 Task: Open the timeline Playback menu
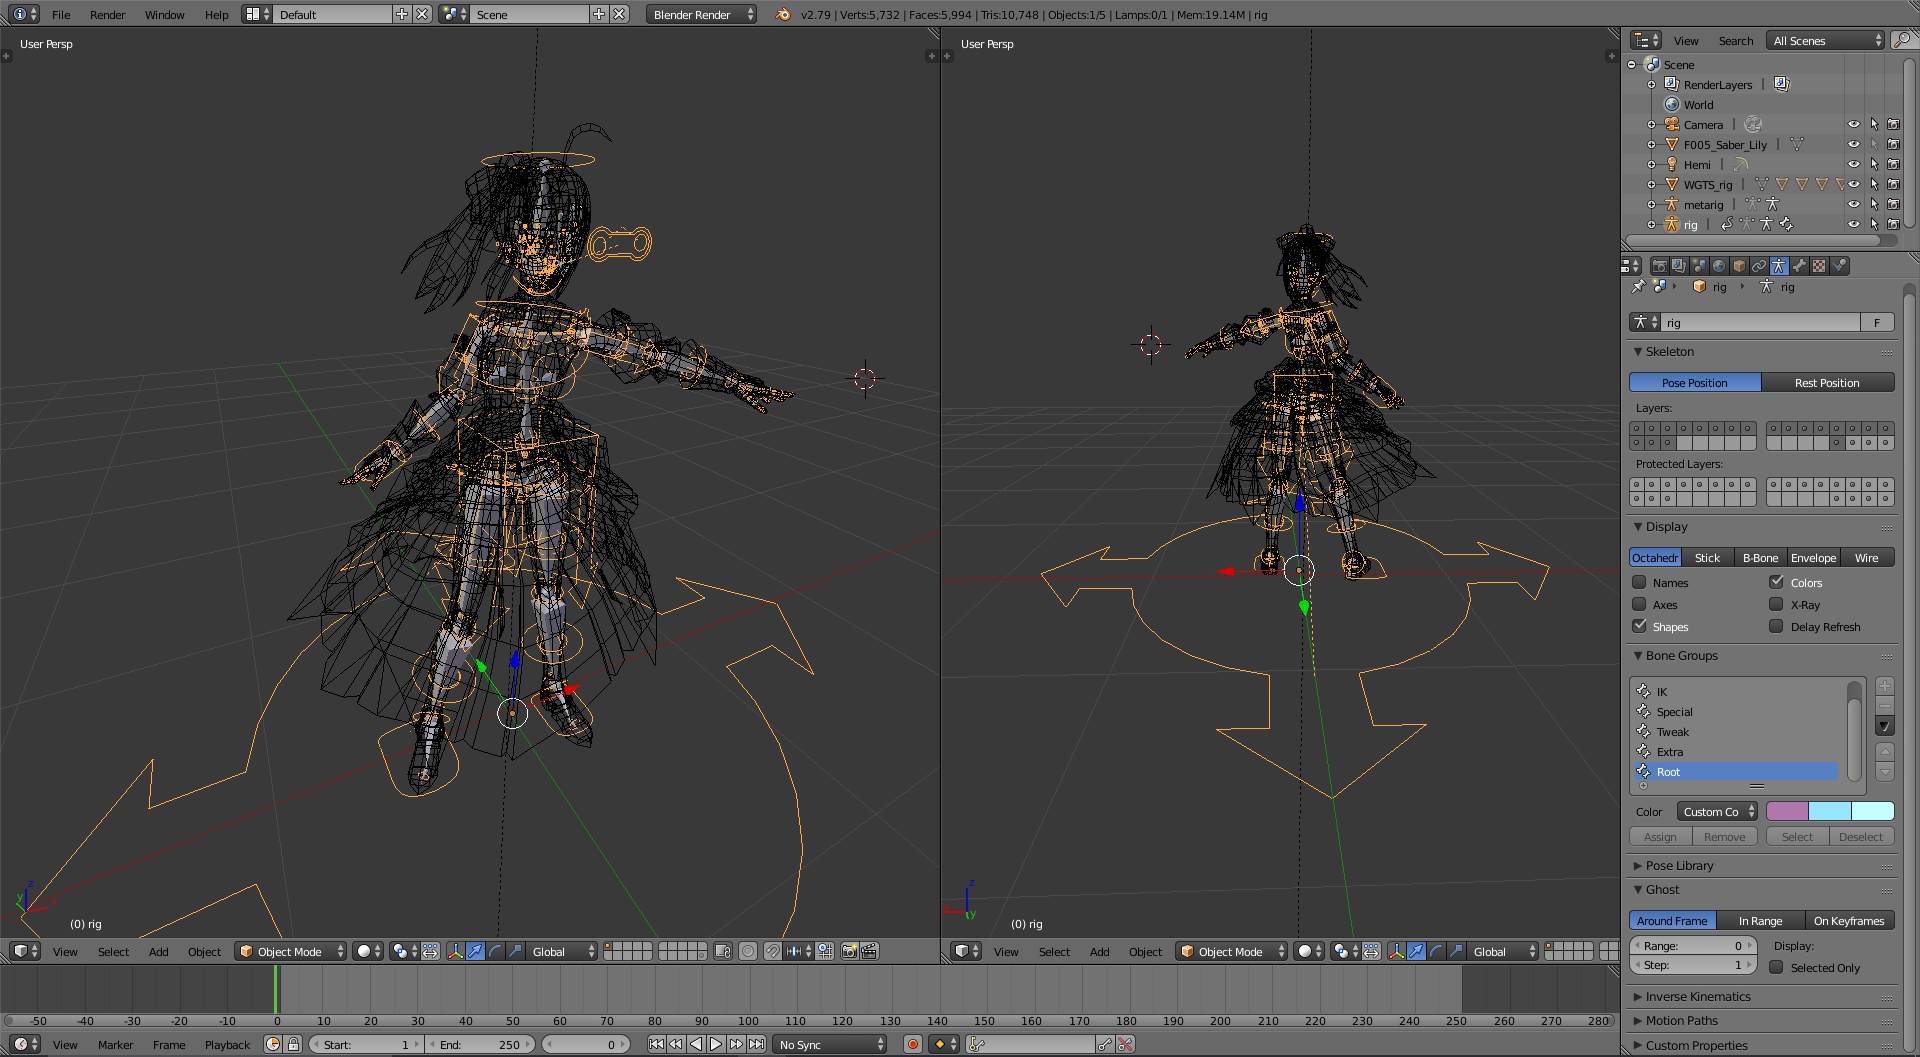pyautogui.click(x=227, y=1044)
